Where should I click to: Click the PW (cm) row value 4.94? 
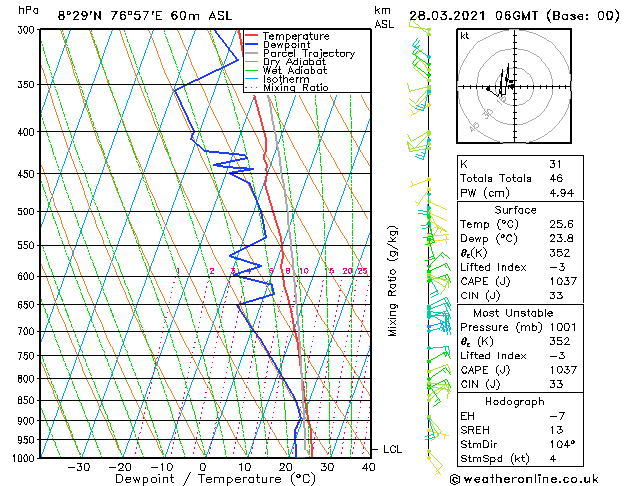tap(562, 193)
